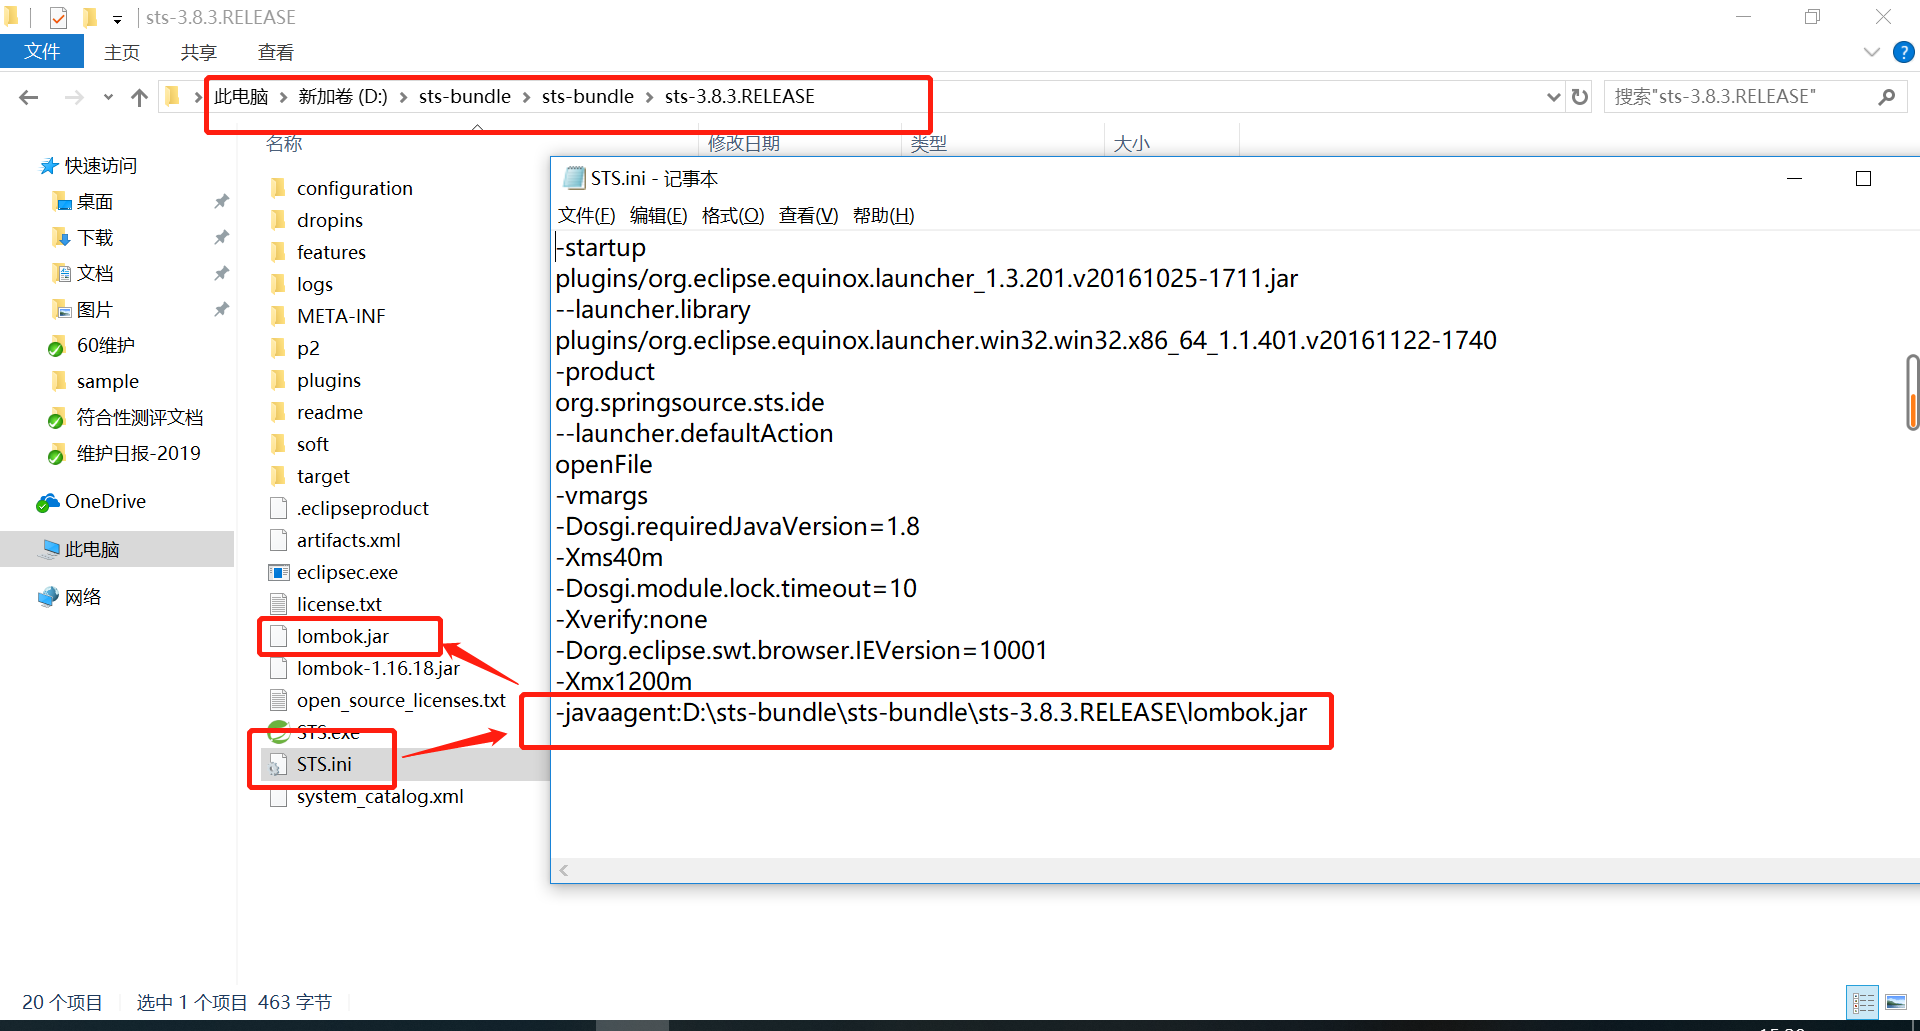The width and height of the screenshot is (1920, 1031).
Task: Click 此电脑 in the address breadcrumb
Action: pyautogui.click(x=241, y=97)
